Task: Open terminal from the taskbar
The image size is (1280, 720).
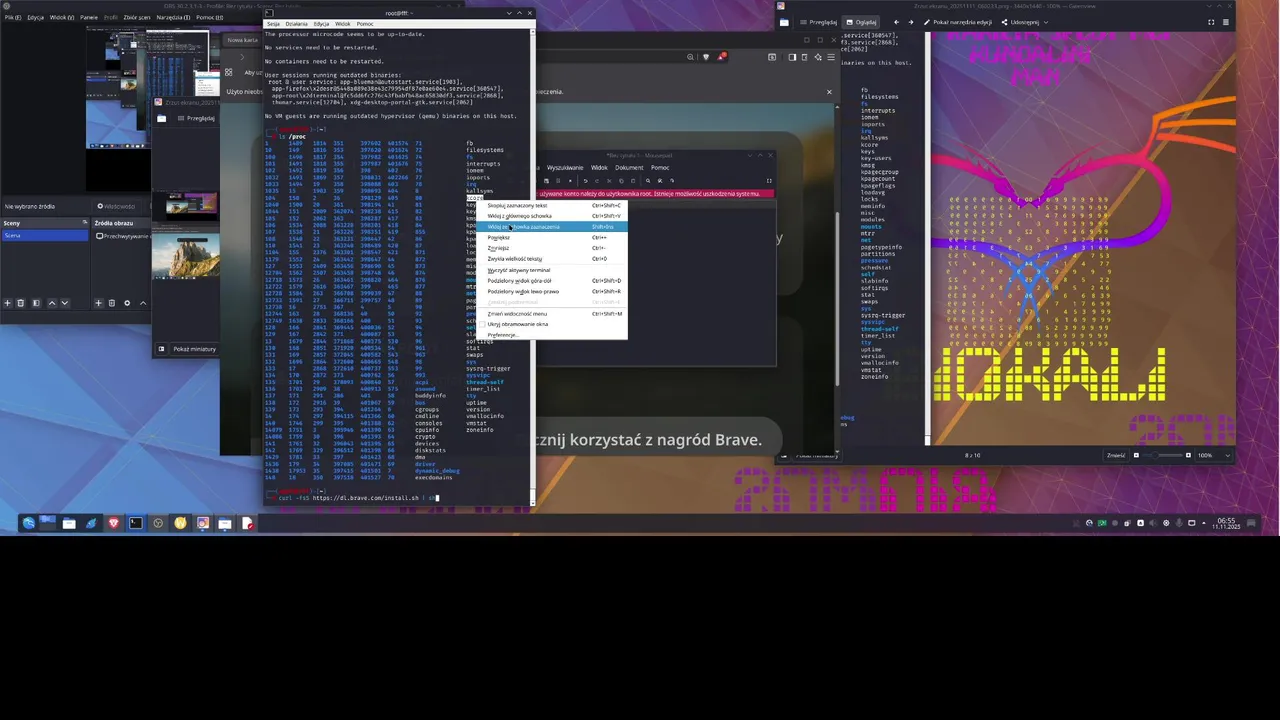Action: tap(135, 523)
